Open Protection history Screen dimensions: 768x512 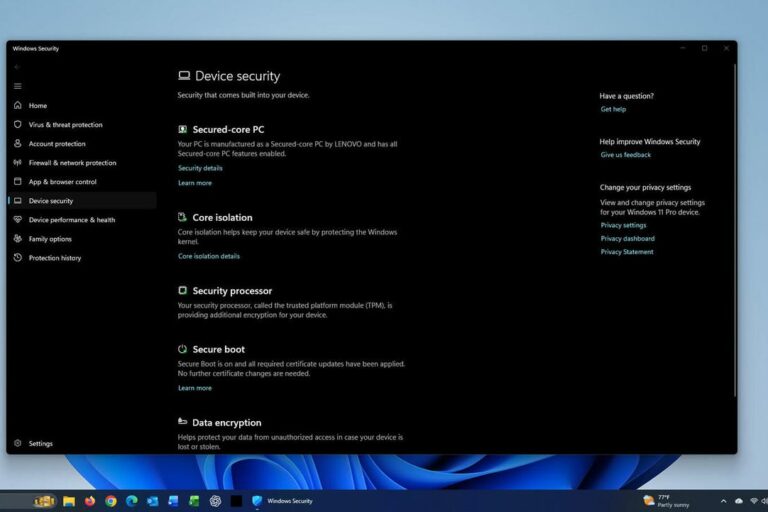click(55, 258)
